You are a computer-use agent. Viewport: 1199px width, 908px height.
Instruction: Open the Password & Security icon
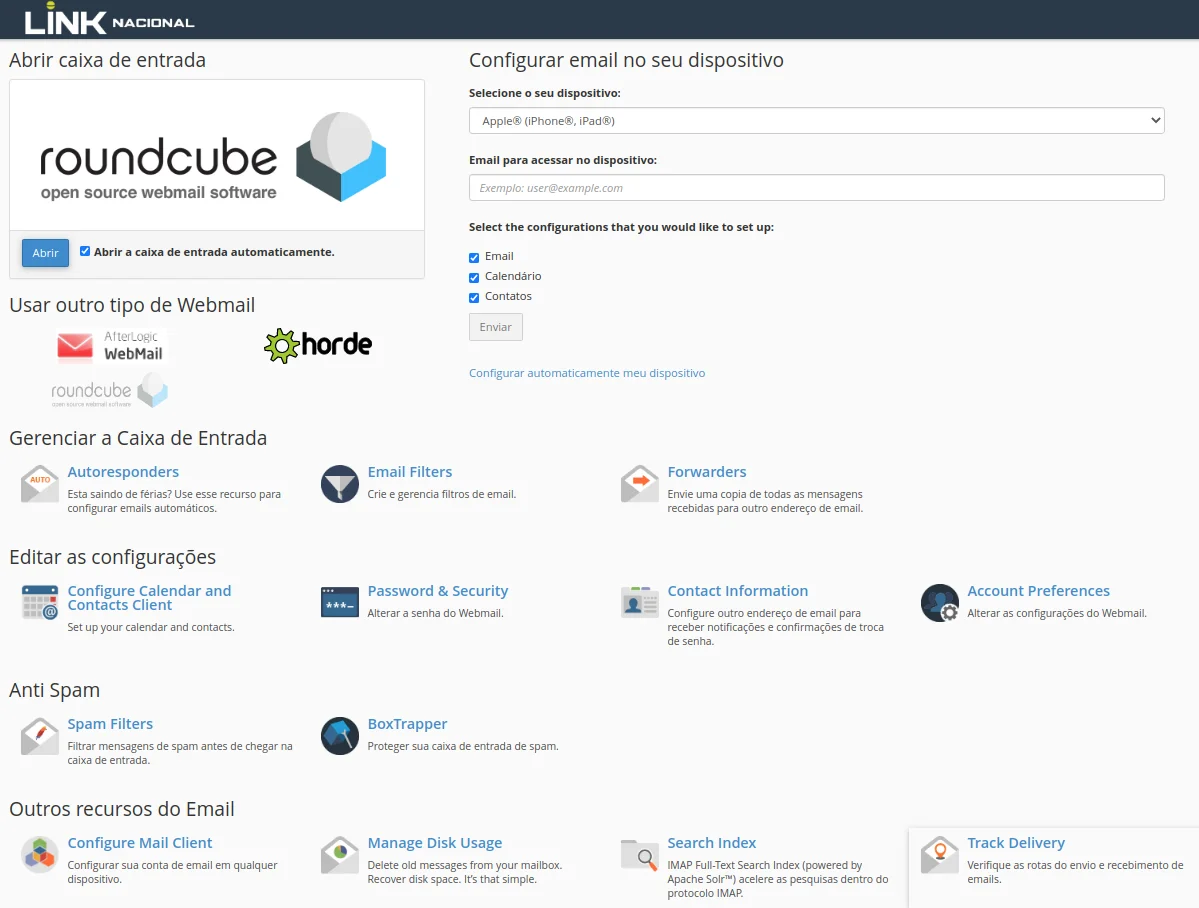[340, 603]
